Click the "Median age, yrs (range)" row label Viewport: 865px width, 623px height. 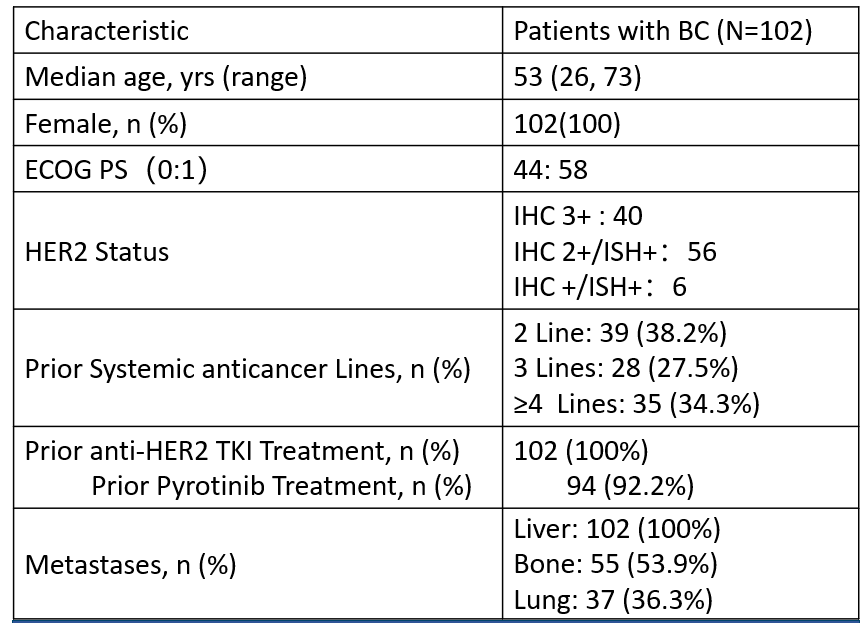pos(165,77)
